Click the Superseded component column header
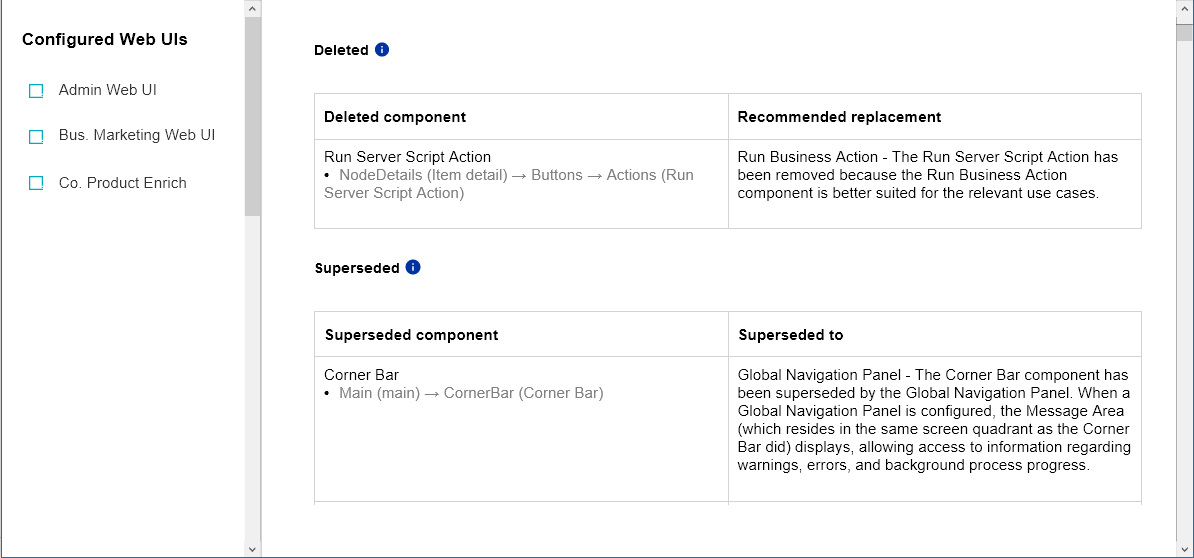1194x558 pixels. [411, 335]
